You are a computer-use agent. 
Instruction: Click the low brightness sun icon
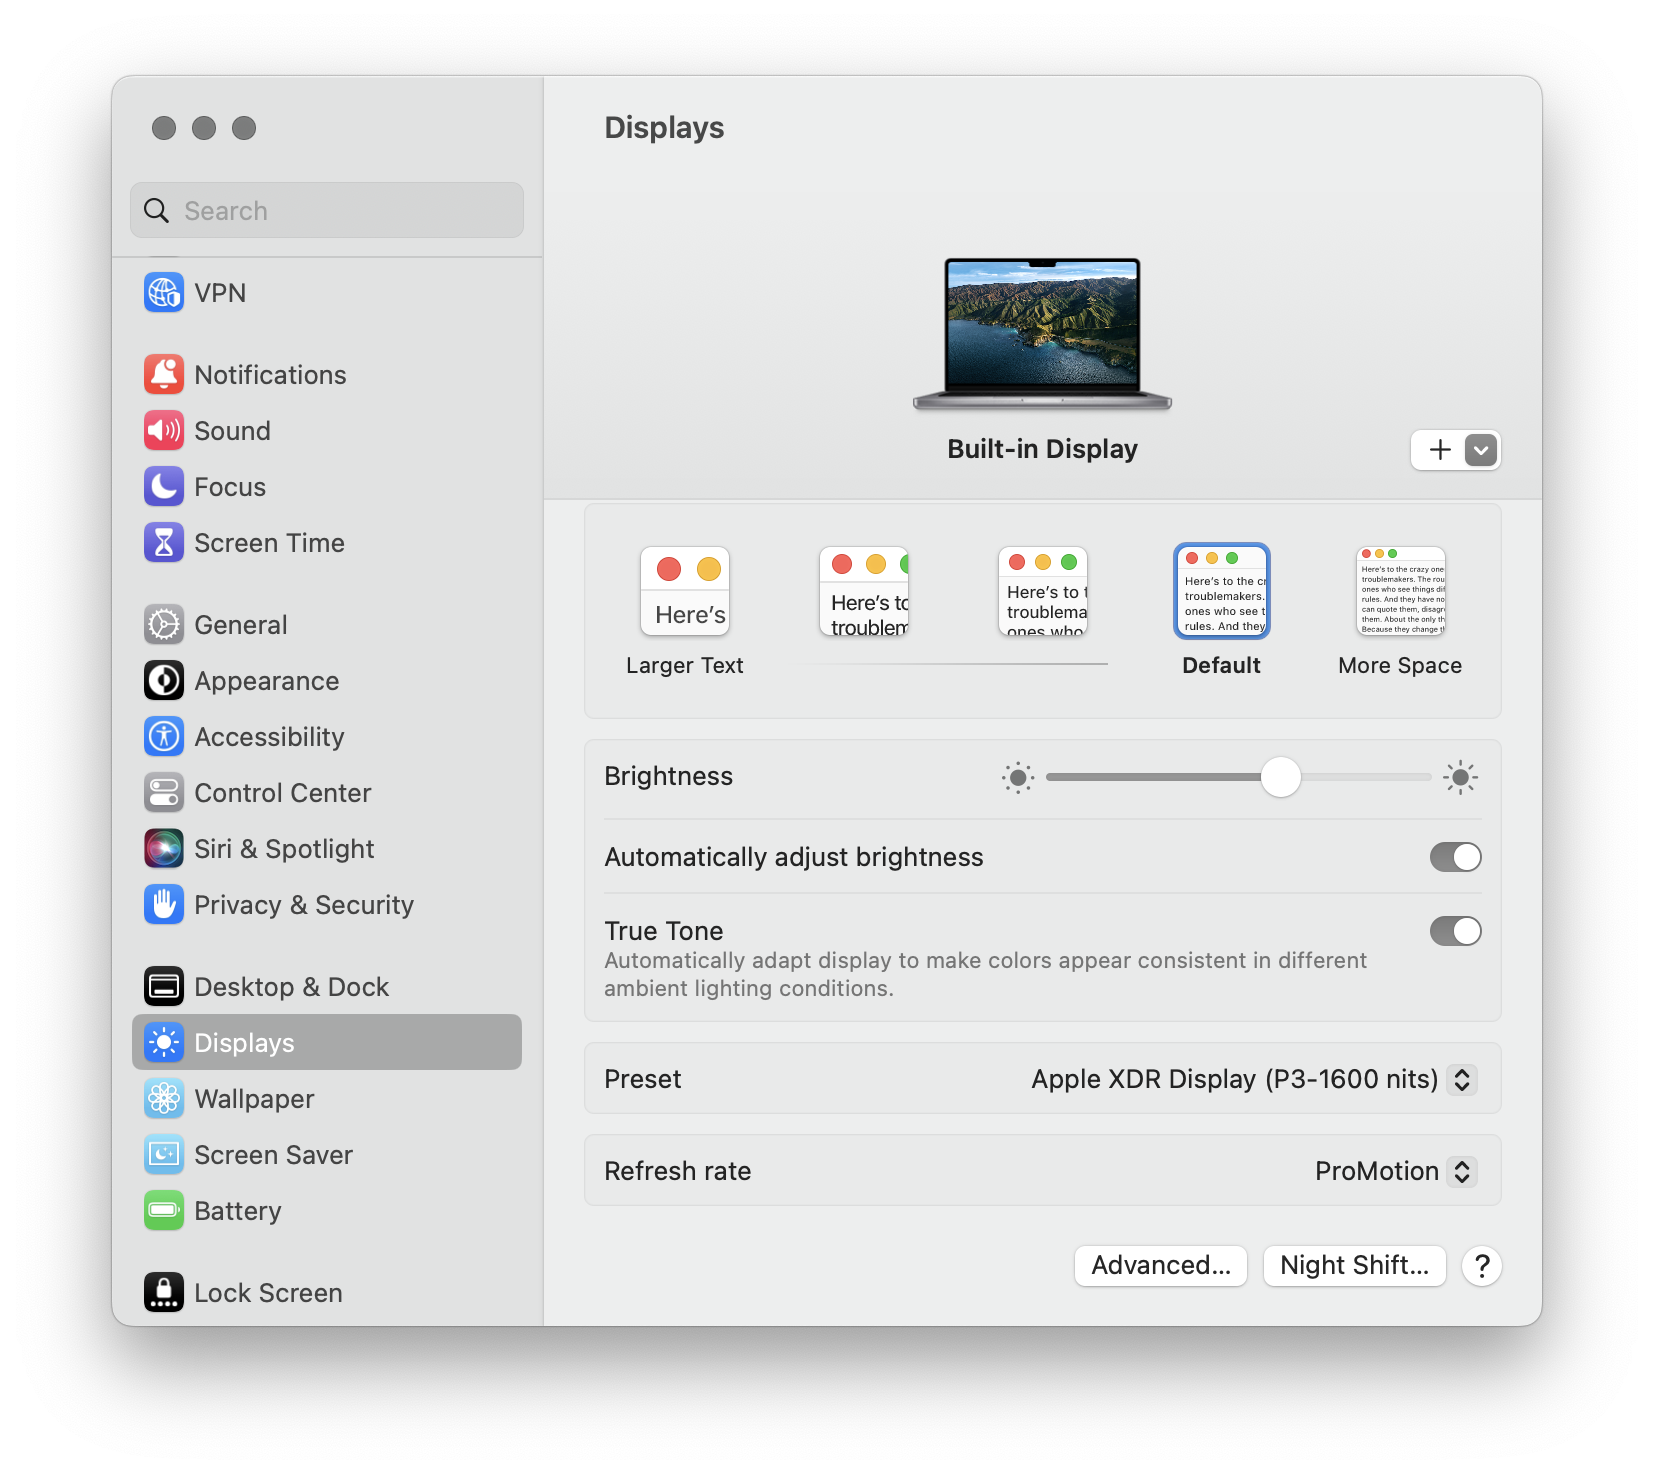point(1018,777)
